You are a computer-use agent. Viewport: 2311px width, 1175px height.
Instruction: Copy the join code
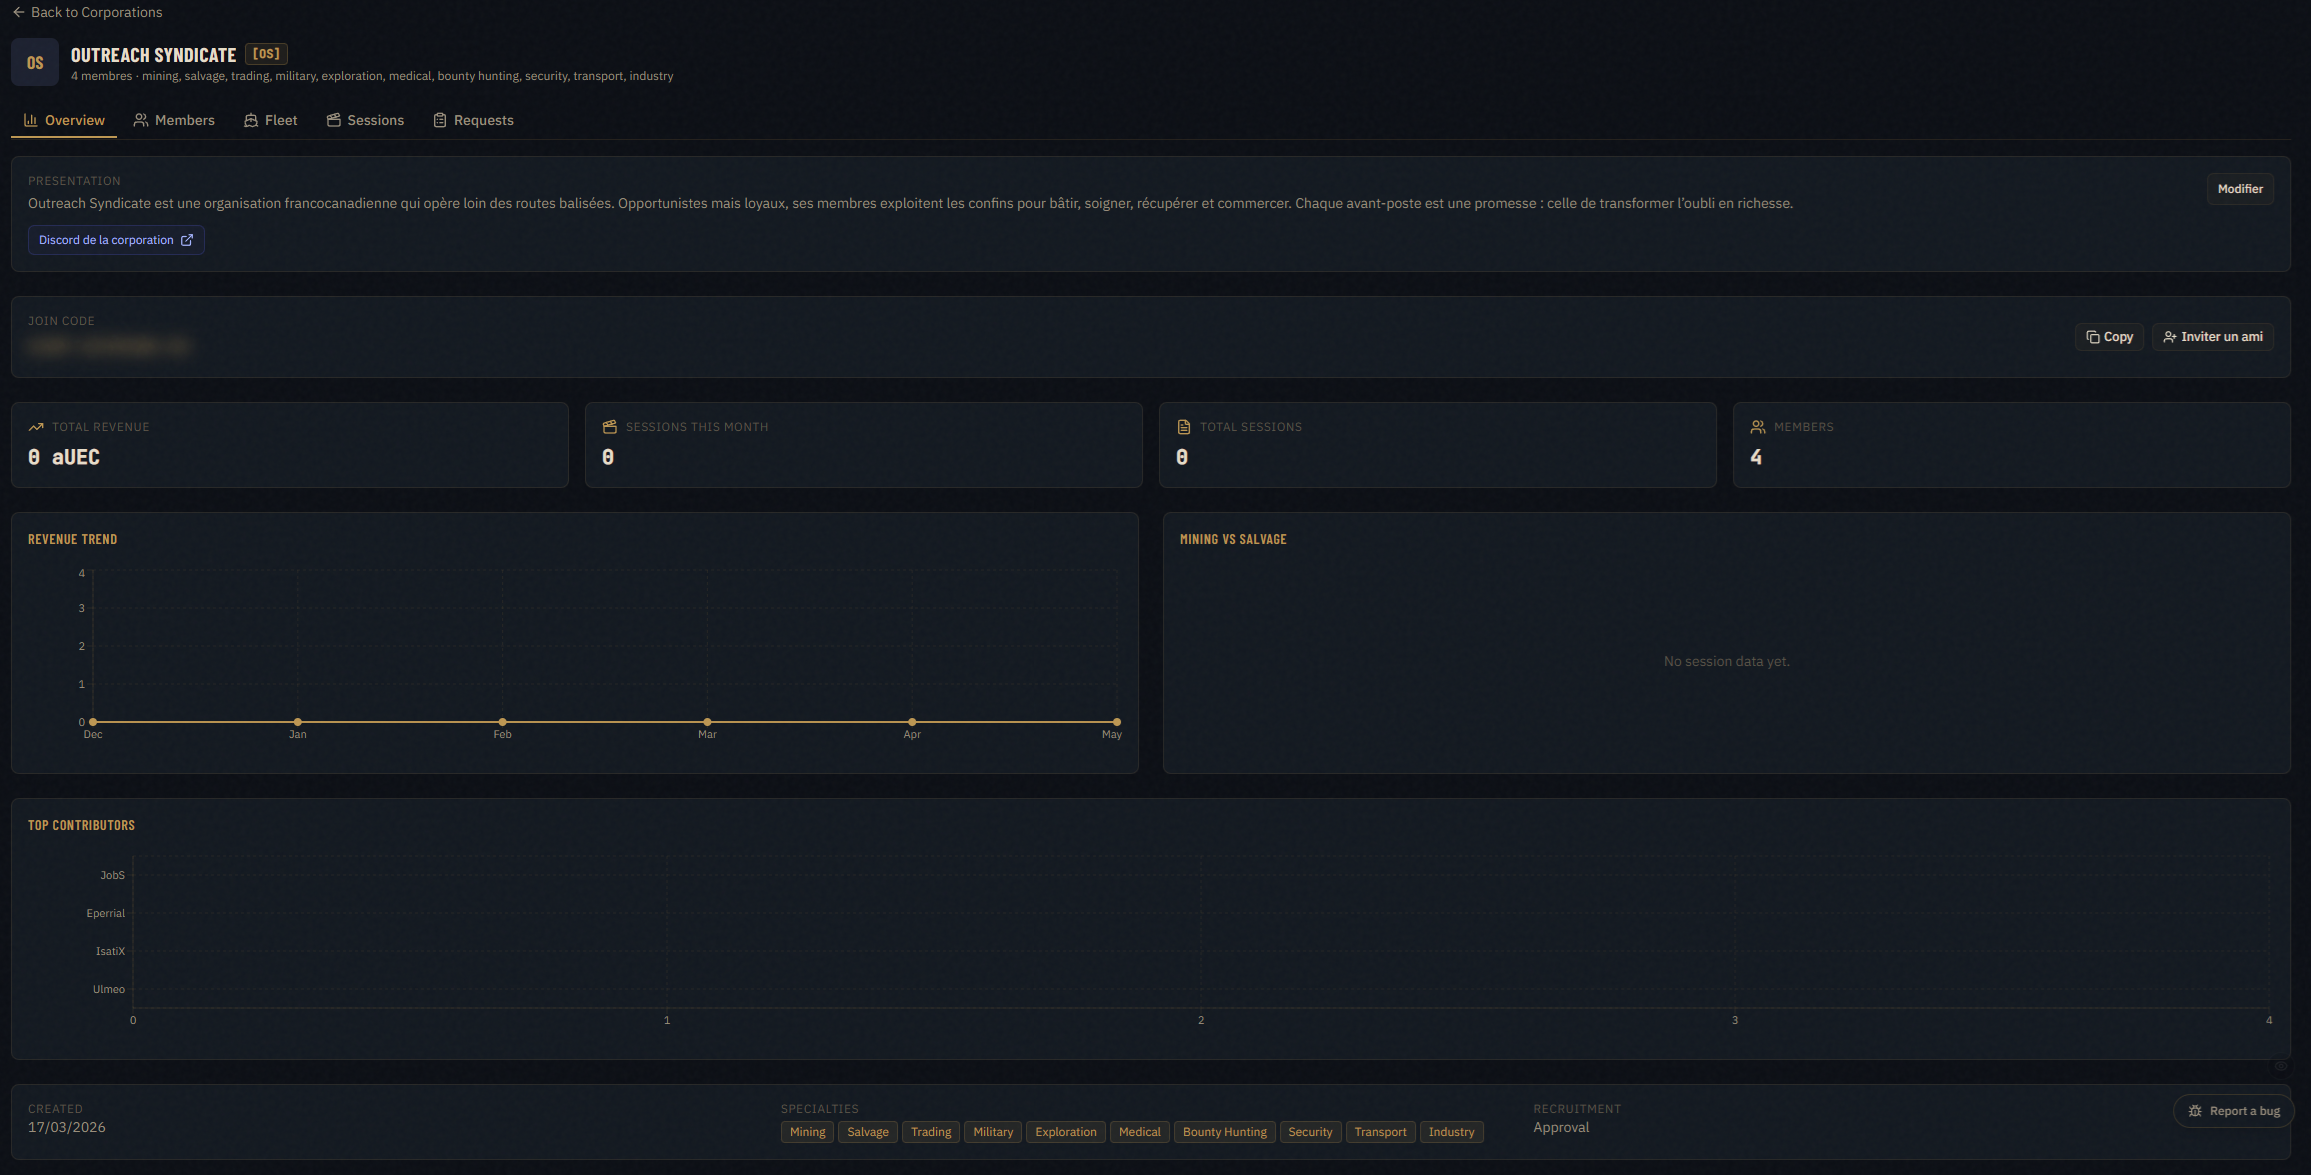pos(2109,337)
